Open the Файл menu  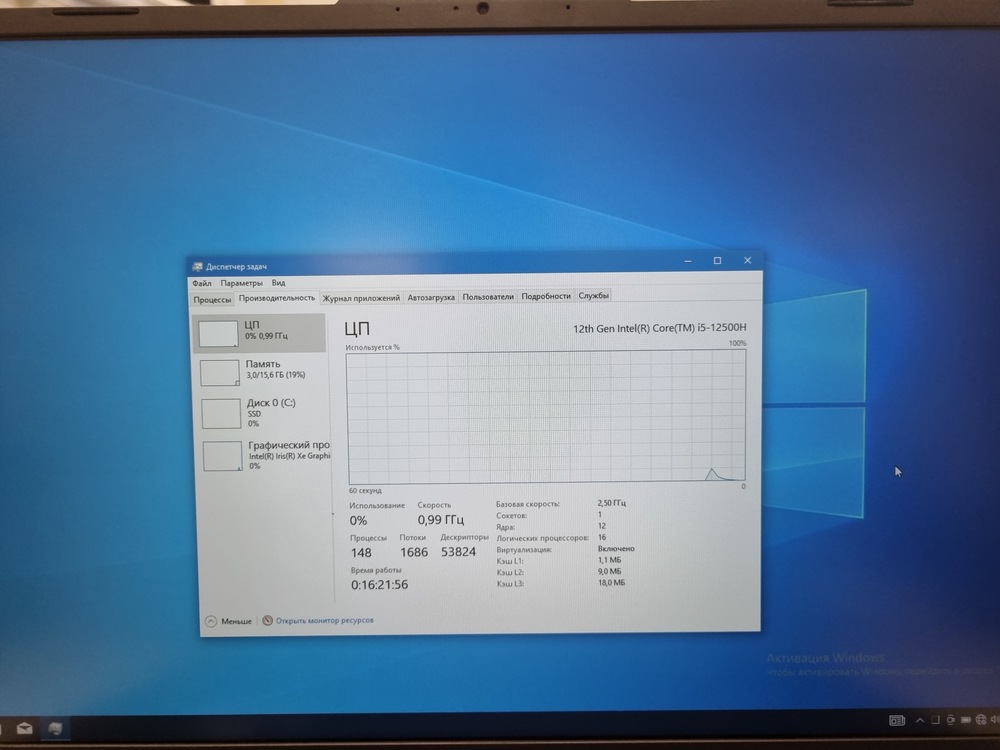pyautogui.click(x=202, y=283)
